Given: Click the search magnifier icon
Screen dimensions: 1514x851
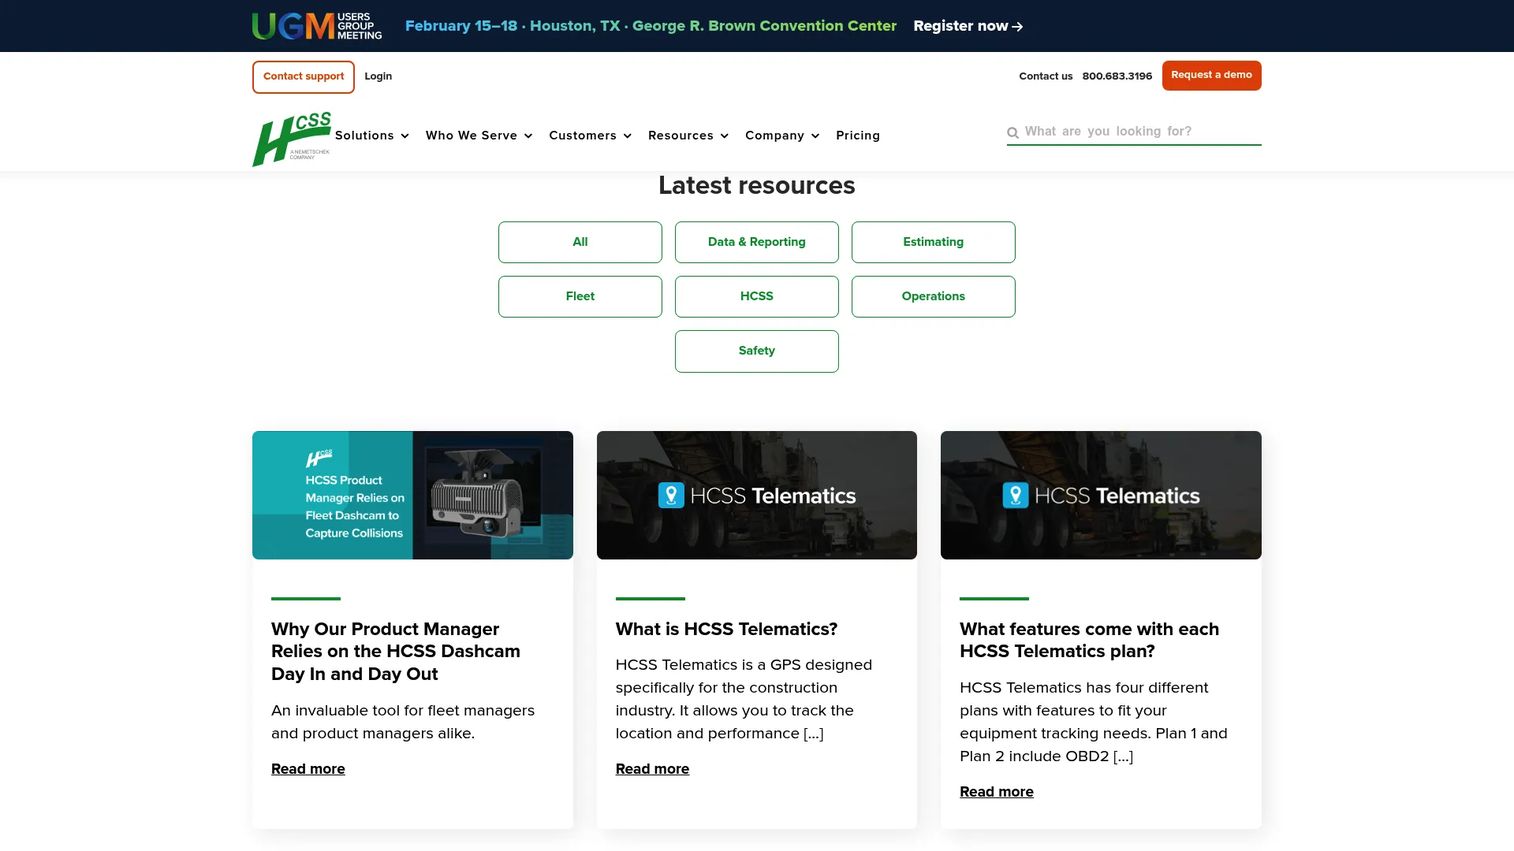Looking at the screenshot, I should (x=1013, y=132).
